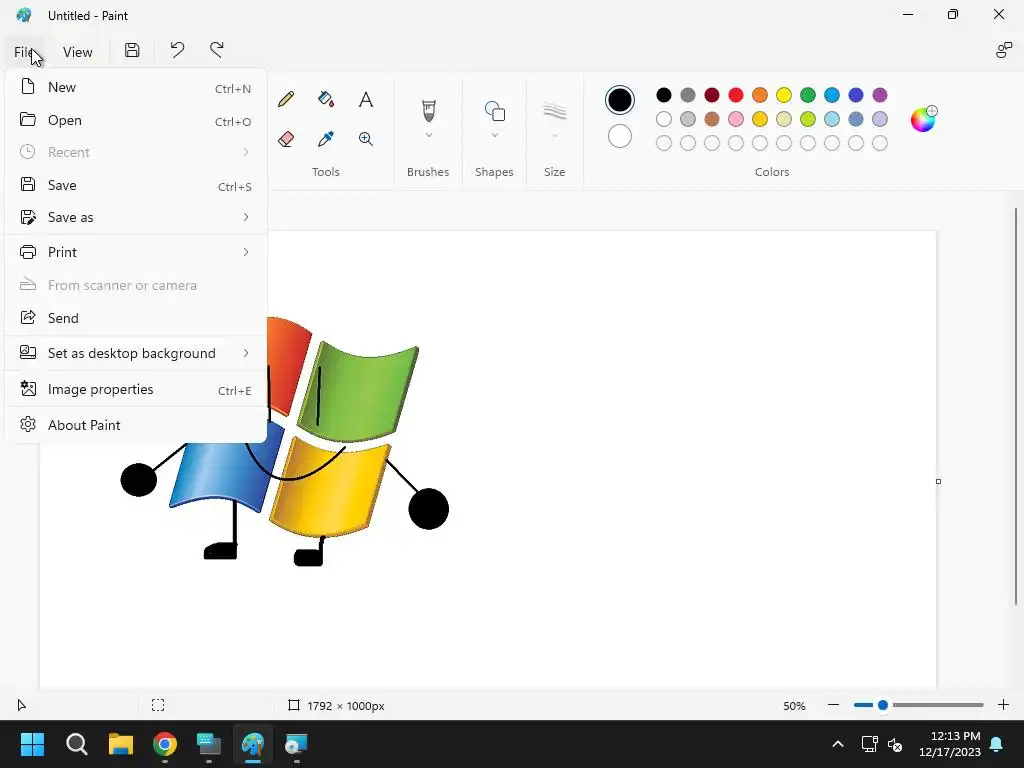Click the clock showing 12:13 PM
Screen dimensions: 1024x768
pos(955,736)
